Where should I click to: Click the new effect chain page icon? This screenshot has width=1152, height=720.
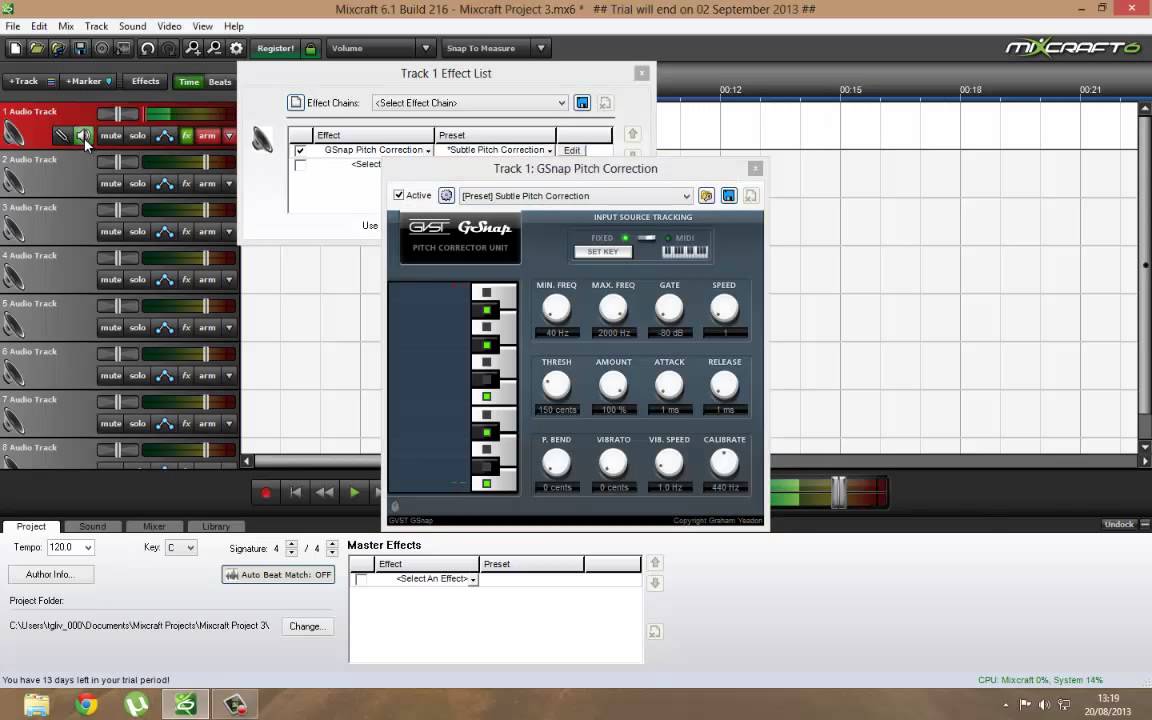click(295, 103)
